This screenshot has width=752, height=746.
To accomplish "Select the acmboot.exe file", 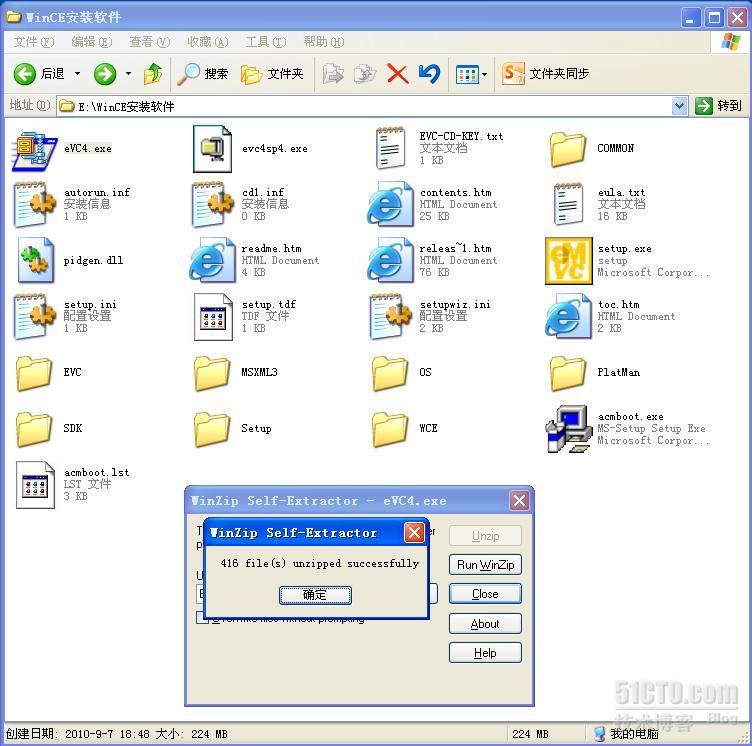I will click(x=569, y=429).
